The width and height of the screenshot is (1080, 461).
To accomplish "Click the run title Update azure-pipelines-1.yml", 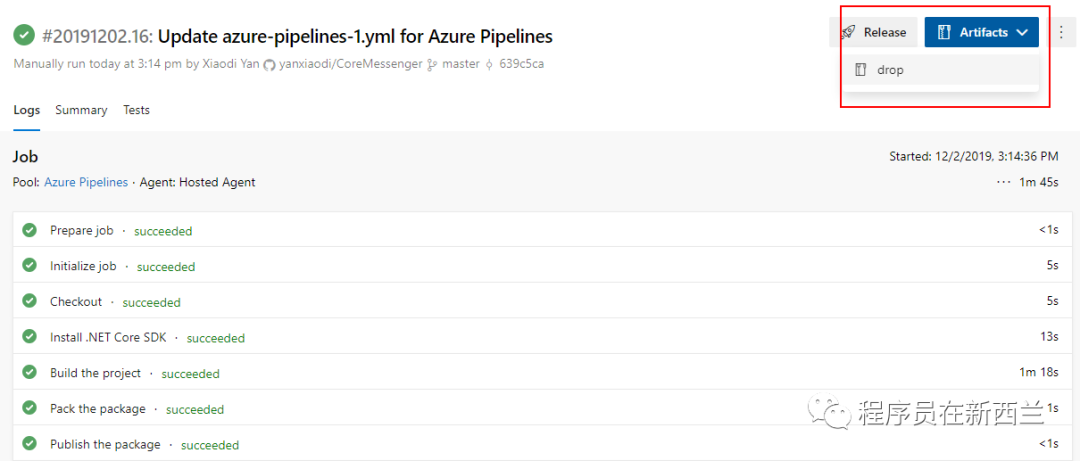I will click(x=355, y=36).
